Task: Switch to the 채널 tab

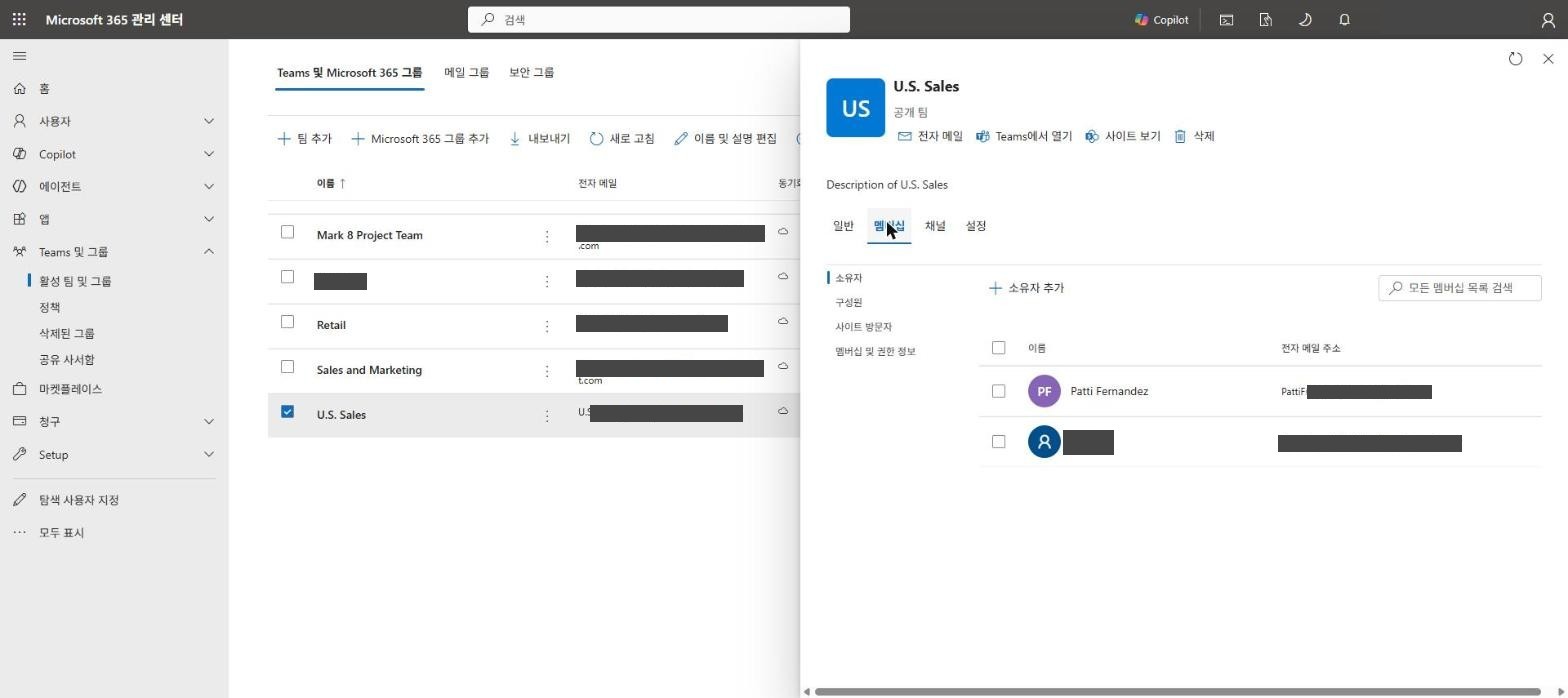Action: tap(935, 226)
